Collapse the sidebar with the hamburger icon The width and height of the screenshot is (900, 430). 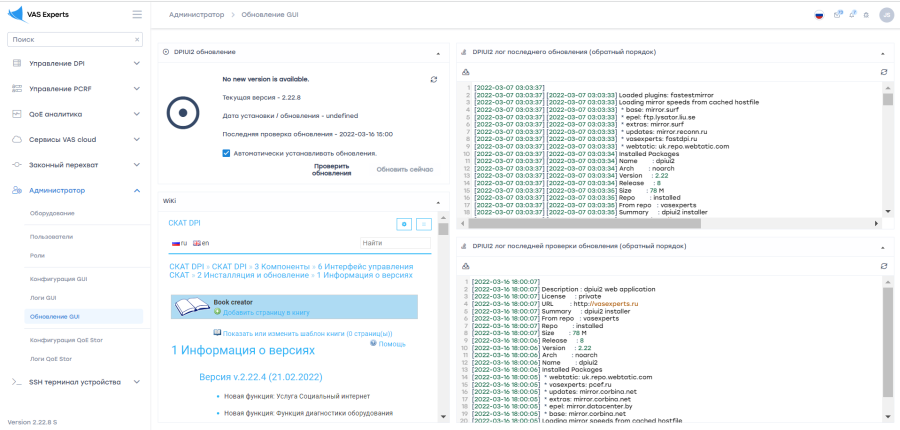tap(137, 14)
